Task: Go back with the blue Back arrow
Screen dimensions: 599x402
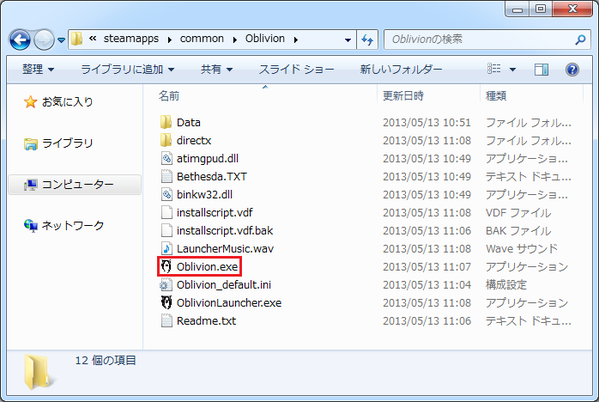Action: coord(20,39)
